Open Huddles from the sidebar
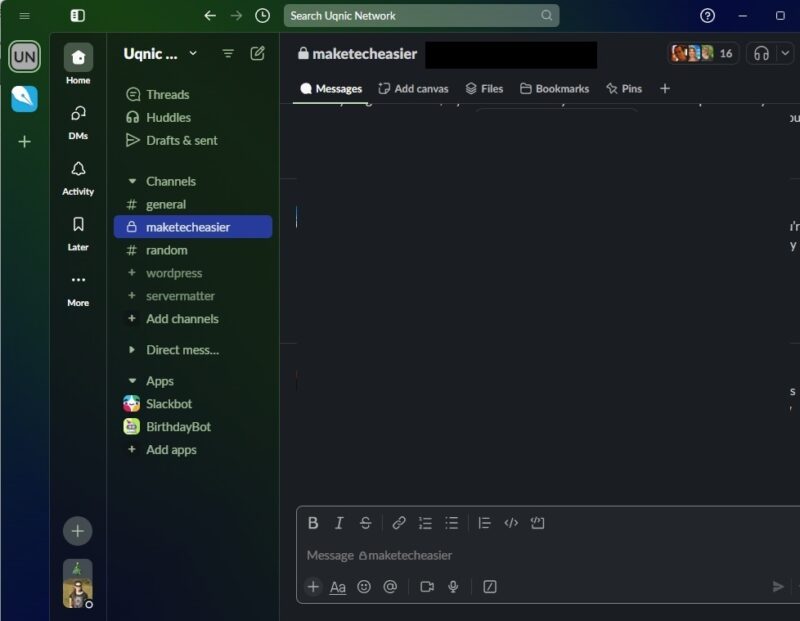The image size is (800, 621). pos(166,117)
